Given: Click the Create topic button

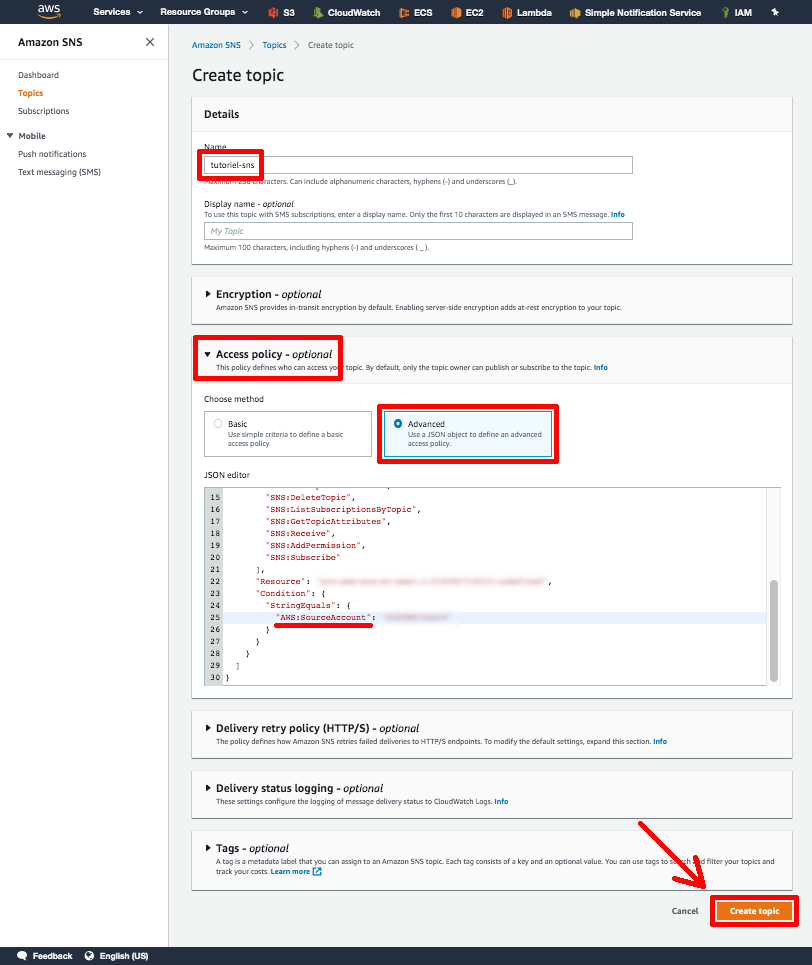Looking at the screenshot, I should [x=754, y=911].
